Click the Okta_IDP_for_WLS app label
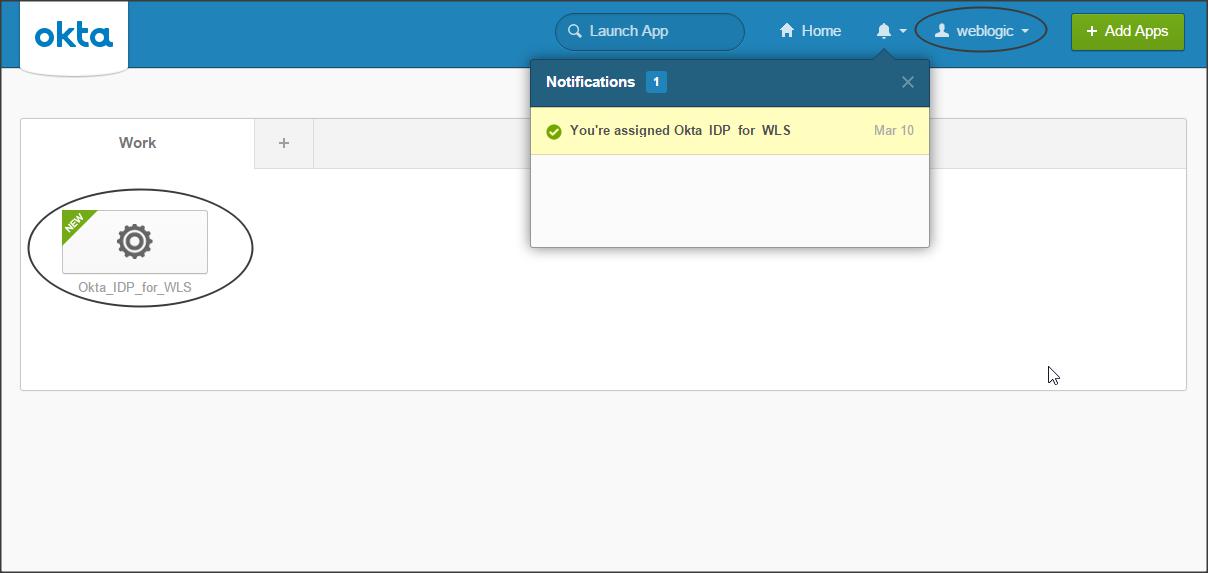 click(x=135, y=288)
